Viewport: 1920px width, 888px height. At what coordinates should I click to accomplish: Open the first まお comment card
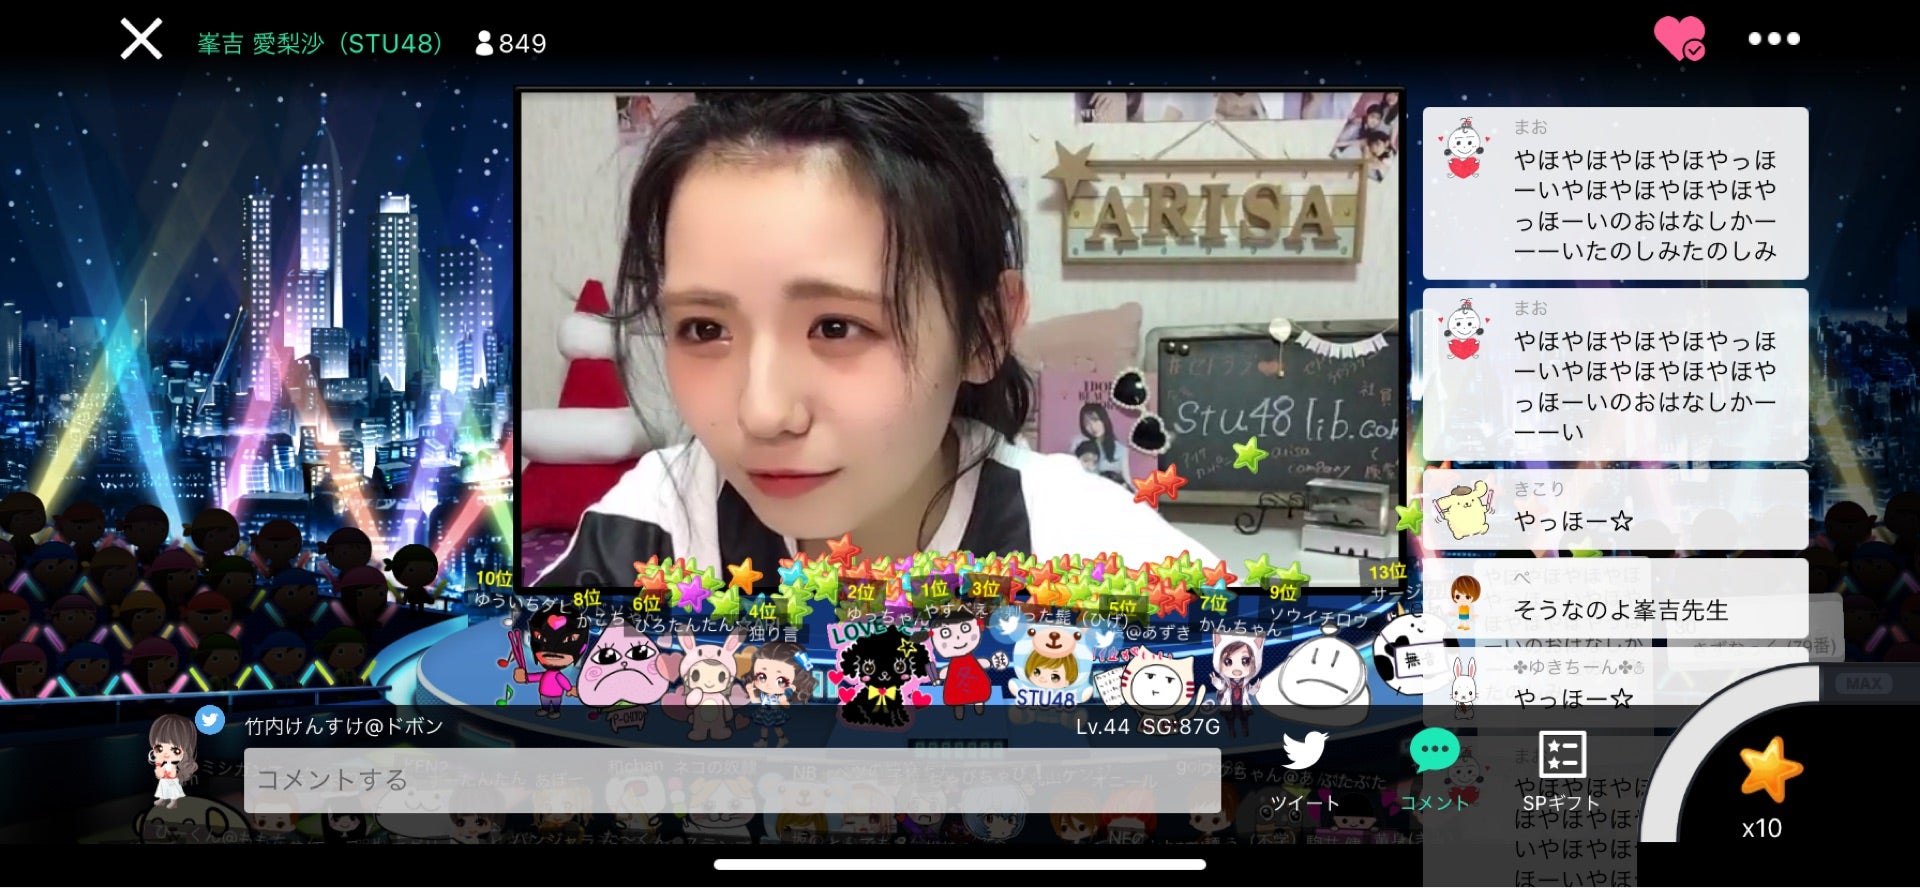coord(1615,193)
